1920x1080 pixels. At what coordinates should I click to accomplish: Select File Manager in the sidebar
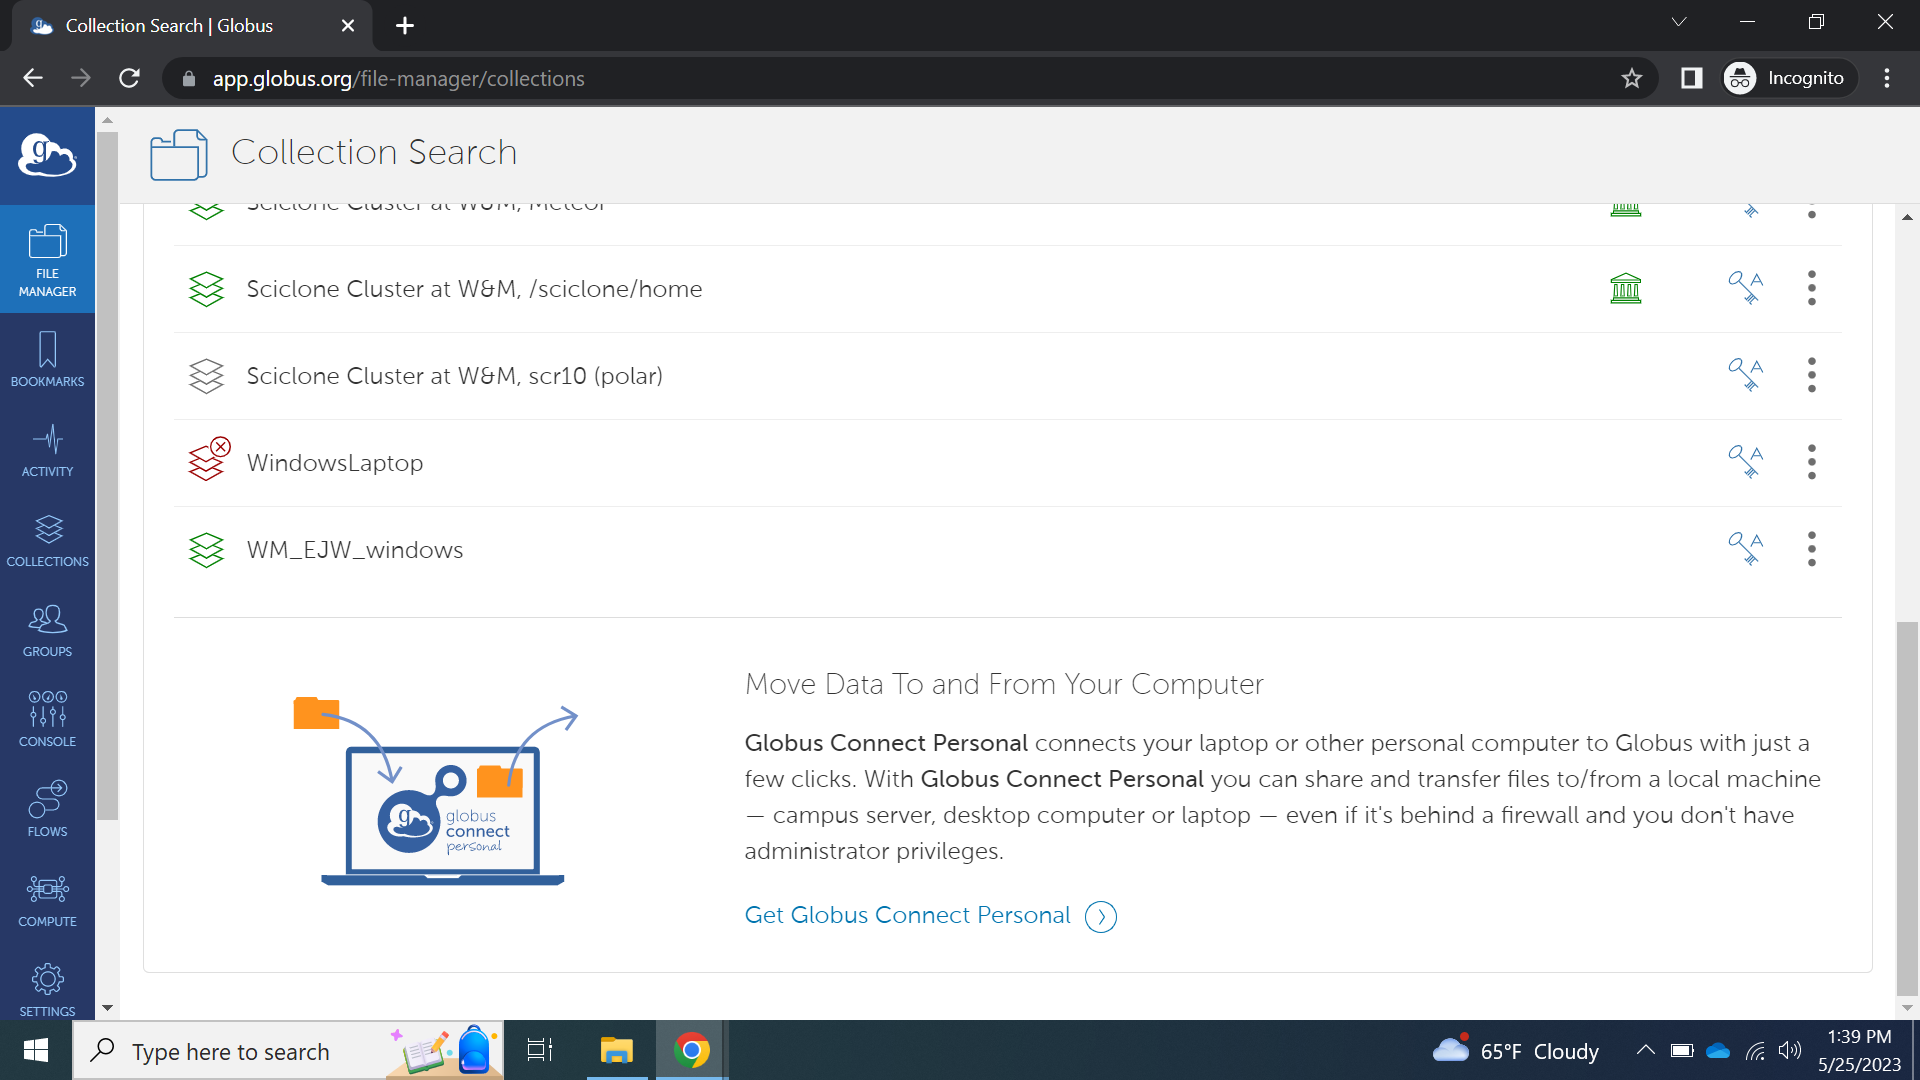point(47,259)
